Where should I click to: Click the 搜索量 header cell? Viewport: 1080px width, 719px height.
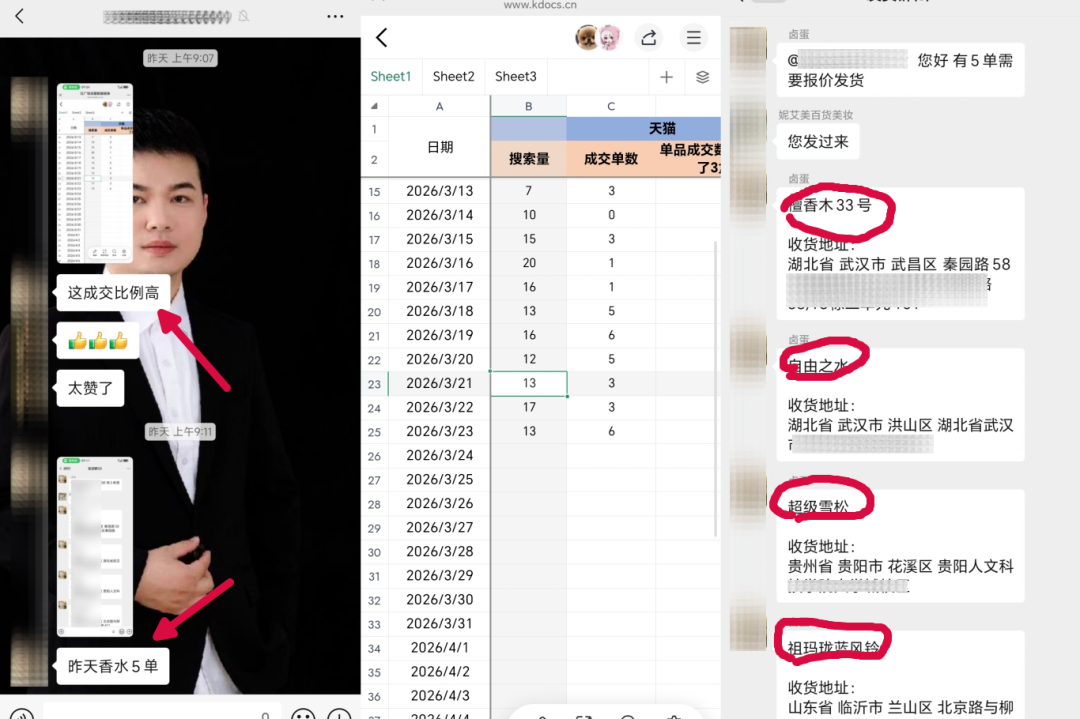(528, 159)
